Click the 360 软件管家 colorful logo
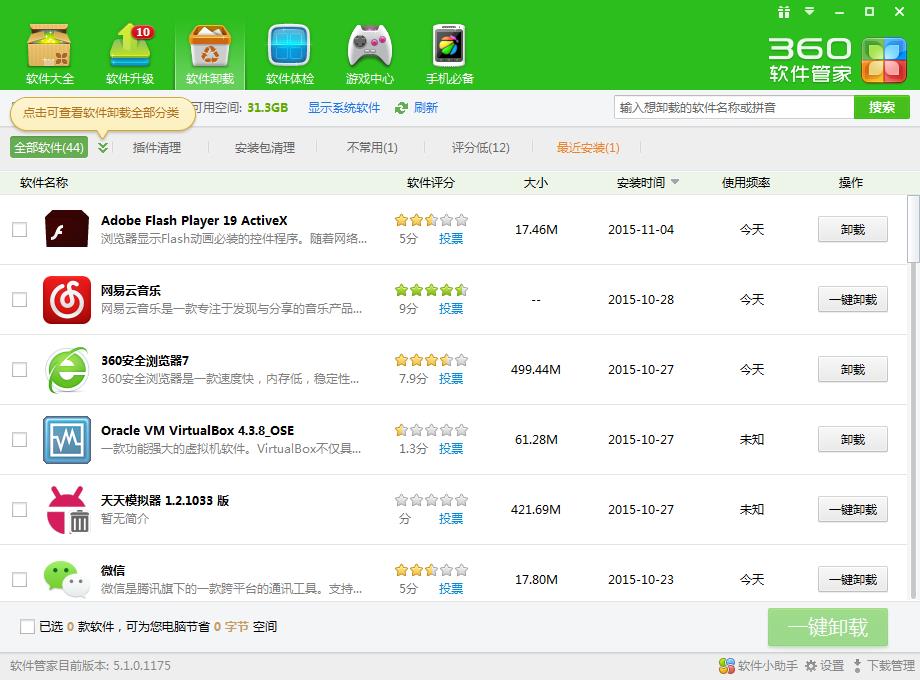 884,60
